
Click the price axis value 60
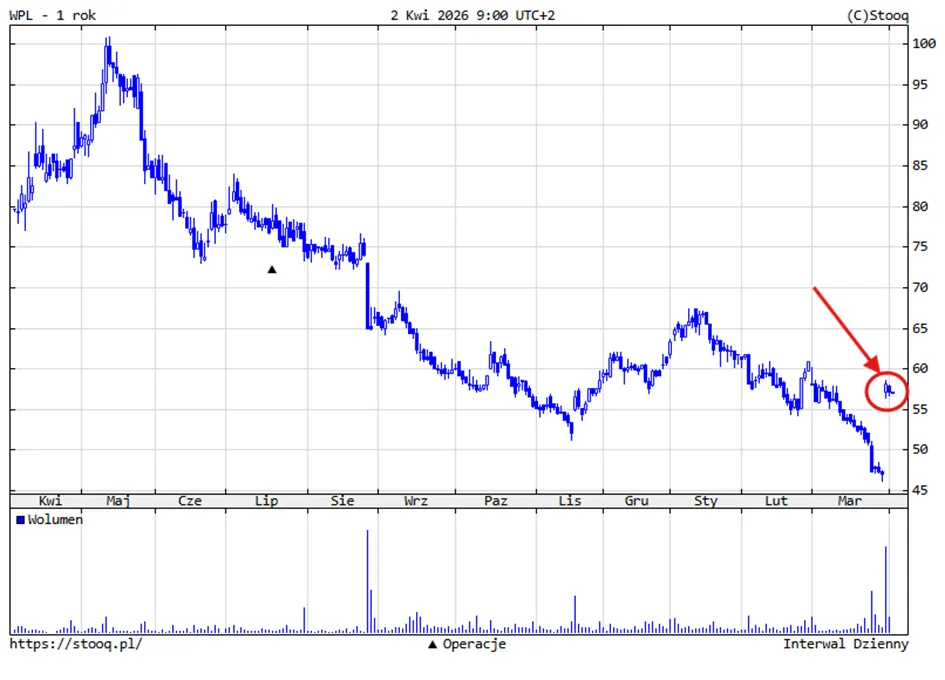[920, 368]
